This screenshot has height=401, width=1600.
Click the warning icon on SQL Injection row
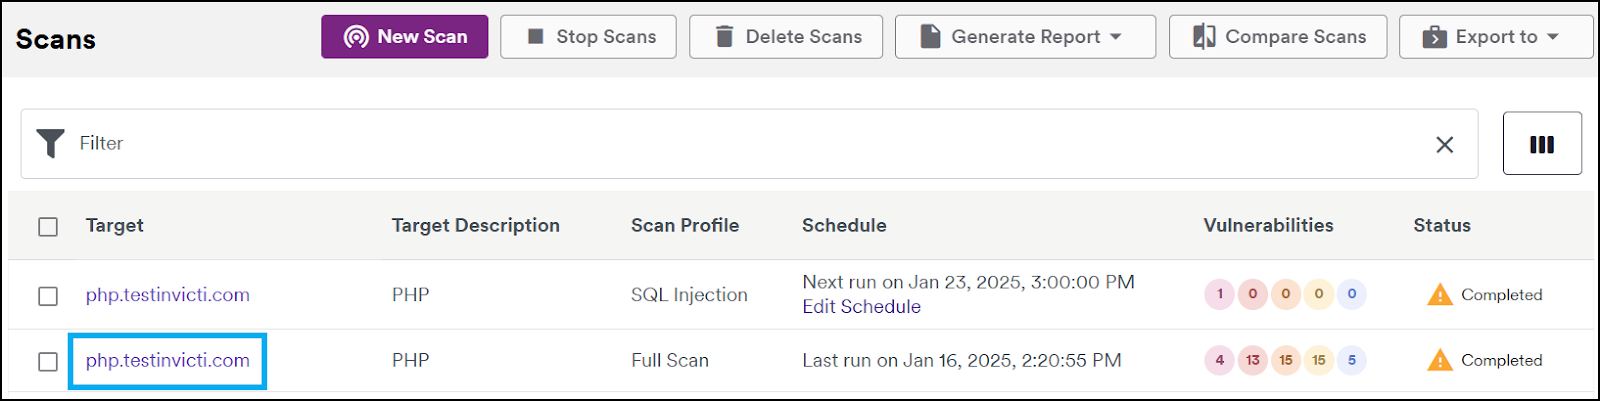[1439, 295]
